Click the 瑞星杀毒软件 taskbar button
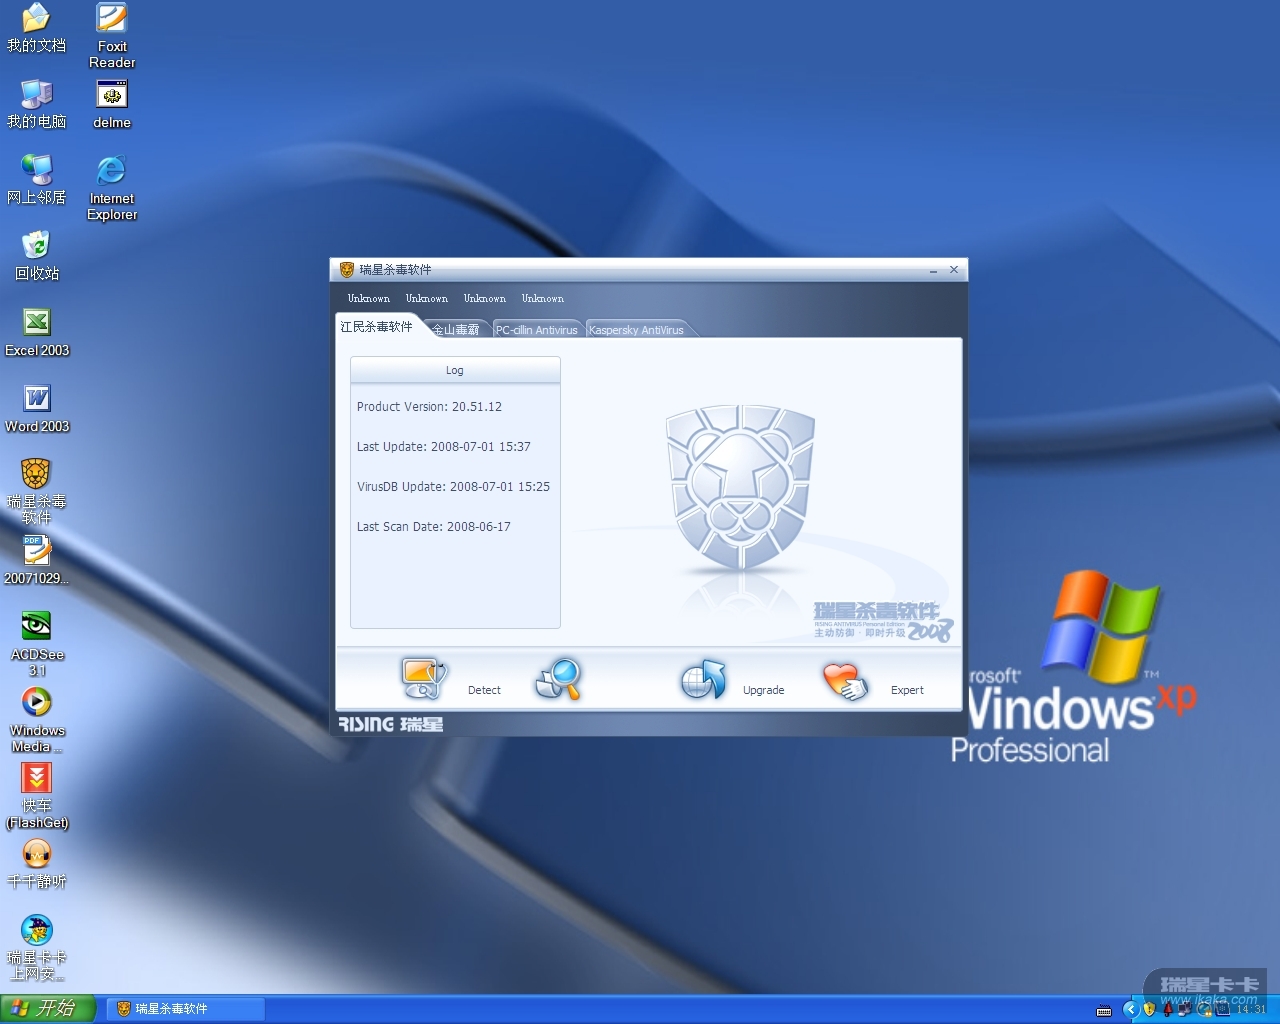The height and width of the screenshot is (1024, 1280). (x=186, y=1009)
